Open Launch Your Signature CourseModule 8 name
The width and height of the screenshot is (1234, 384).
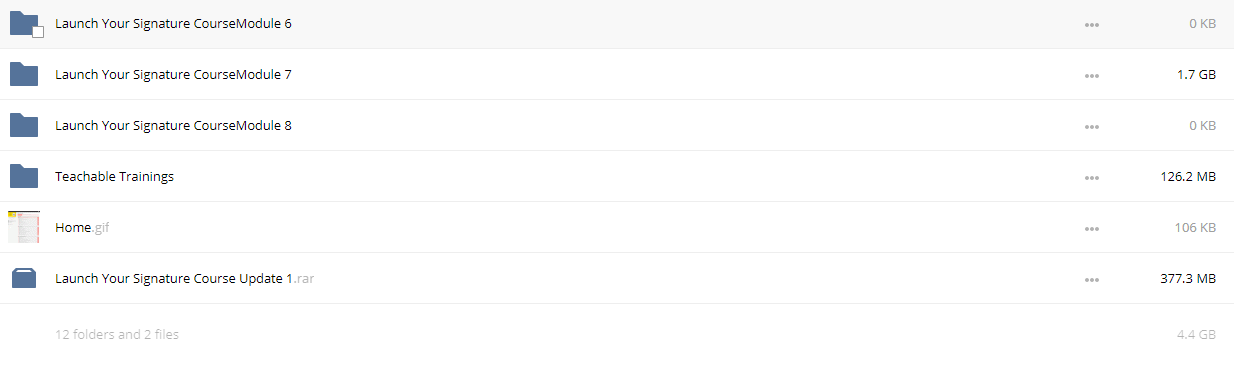click(x=173, y=125)
